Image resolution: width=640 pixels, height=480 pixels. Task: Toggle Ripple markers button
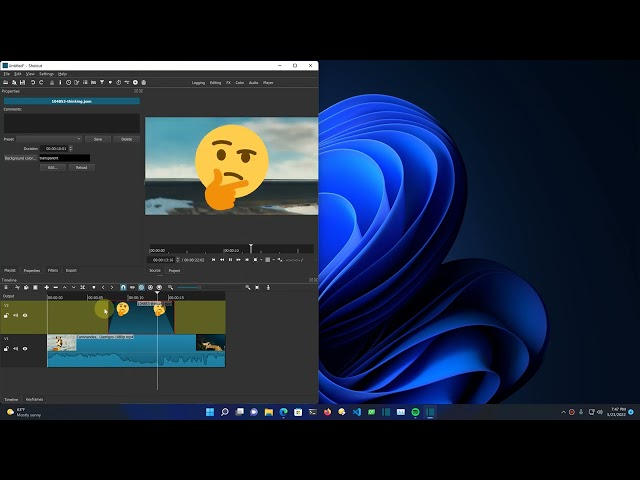[x=159, y=287]
